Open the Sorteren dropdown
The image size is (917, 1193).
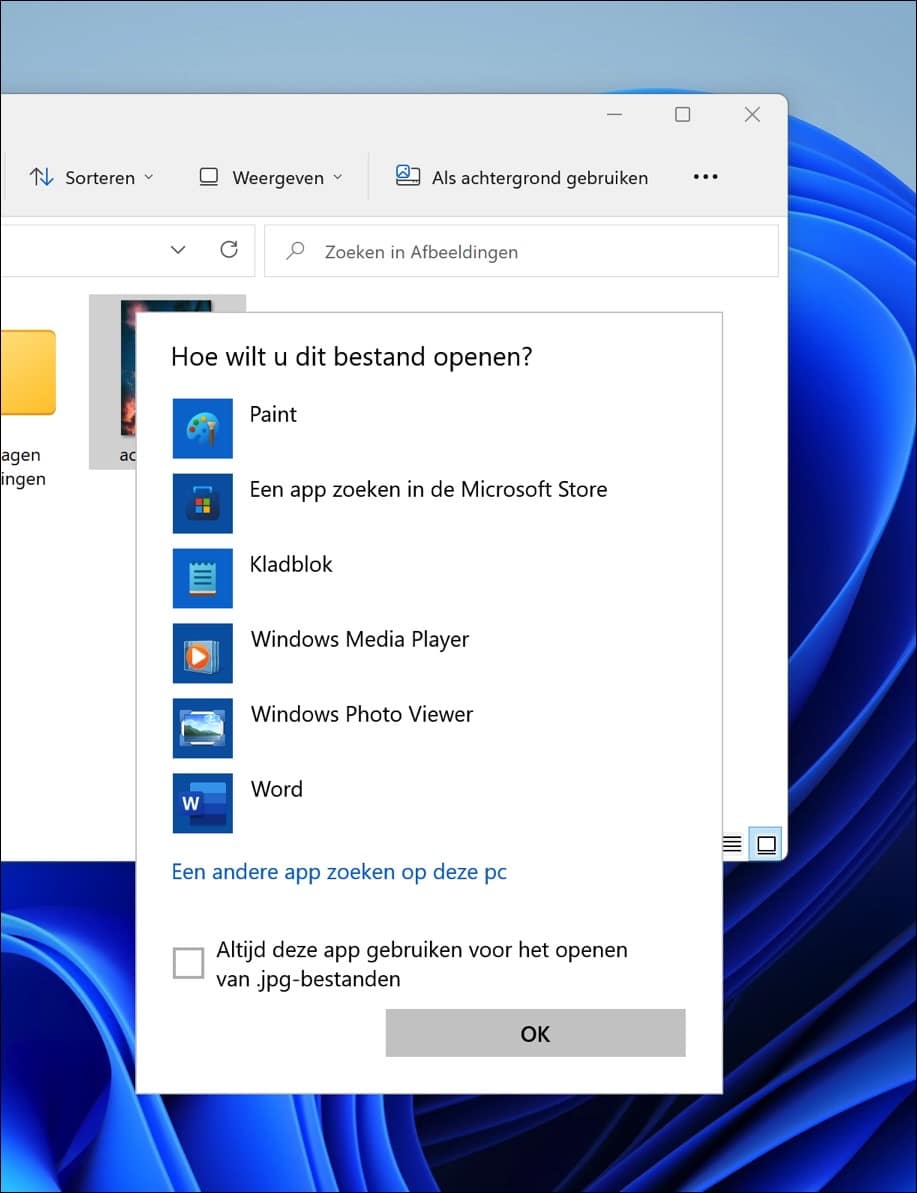tap(91, 177)
